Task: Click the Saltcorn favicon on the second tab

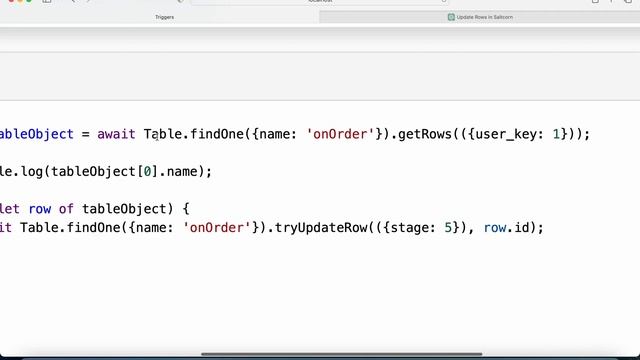Action: [451, 17]
